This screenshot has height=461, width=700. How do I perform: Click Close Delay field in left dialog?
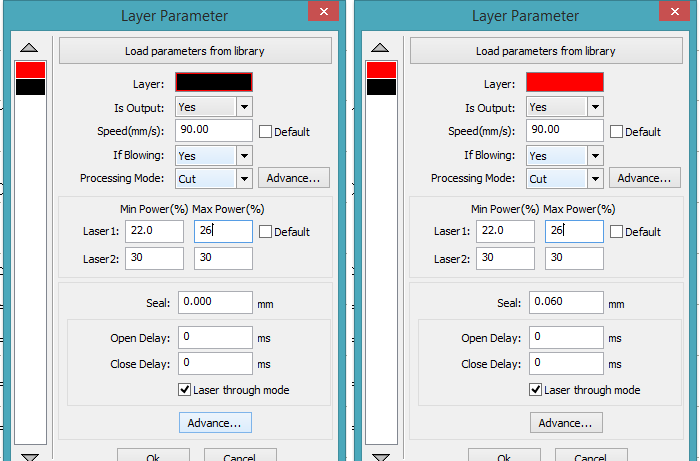215,363
